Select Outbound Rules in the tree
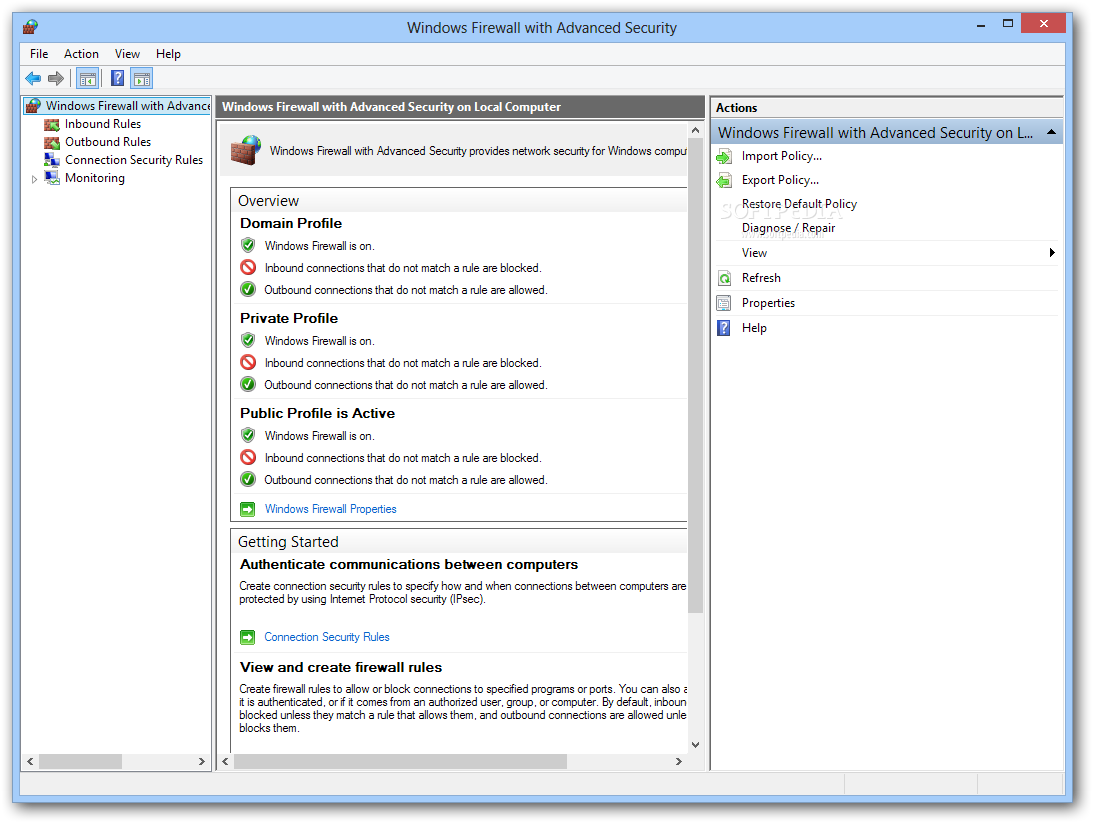Screen dimensions: 1093x823 (108, 142)
